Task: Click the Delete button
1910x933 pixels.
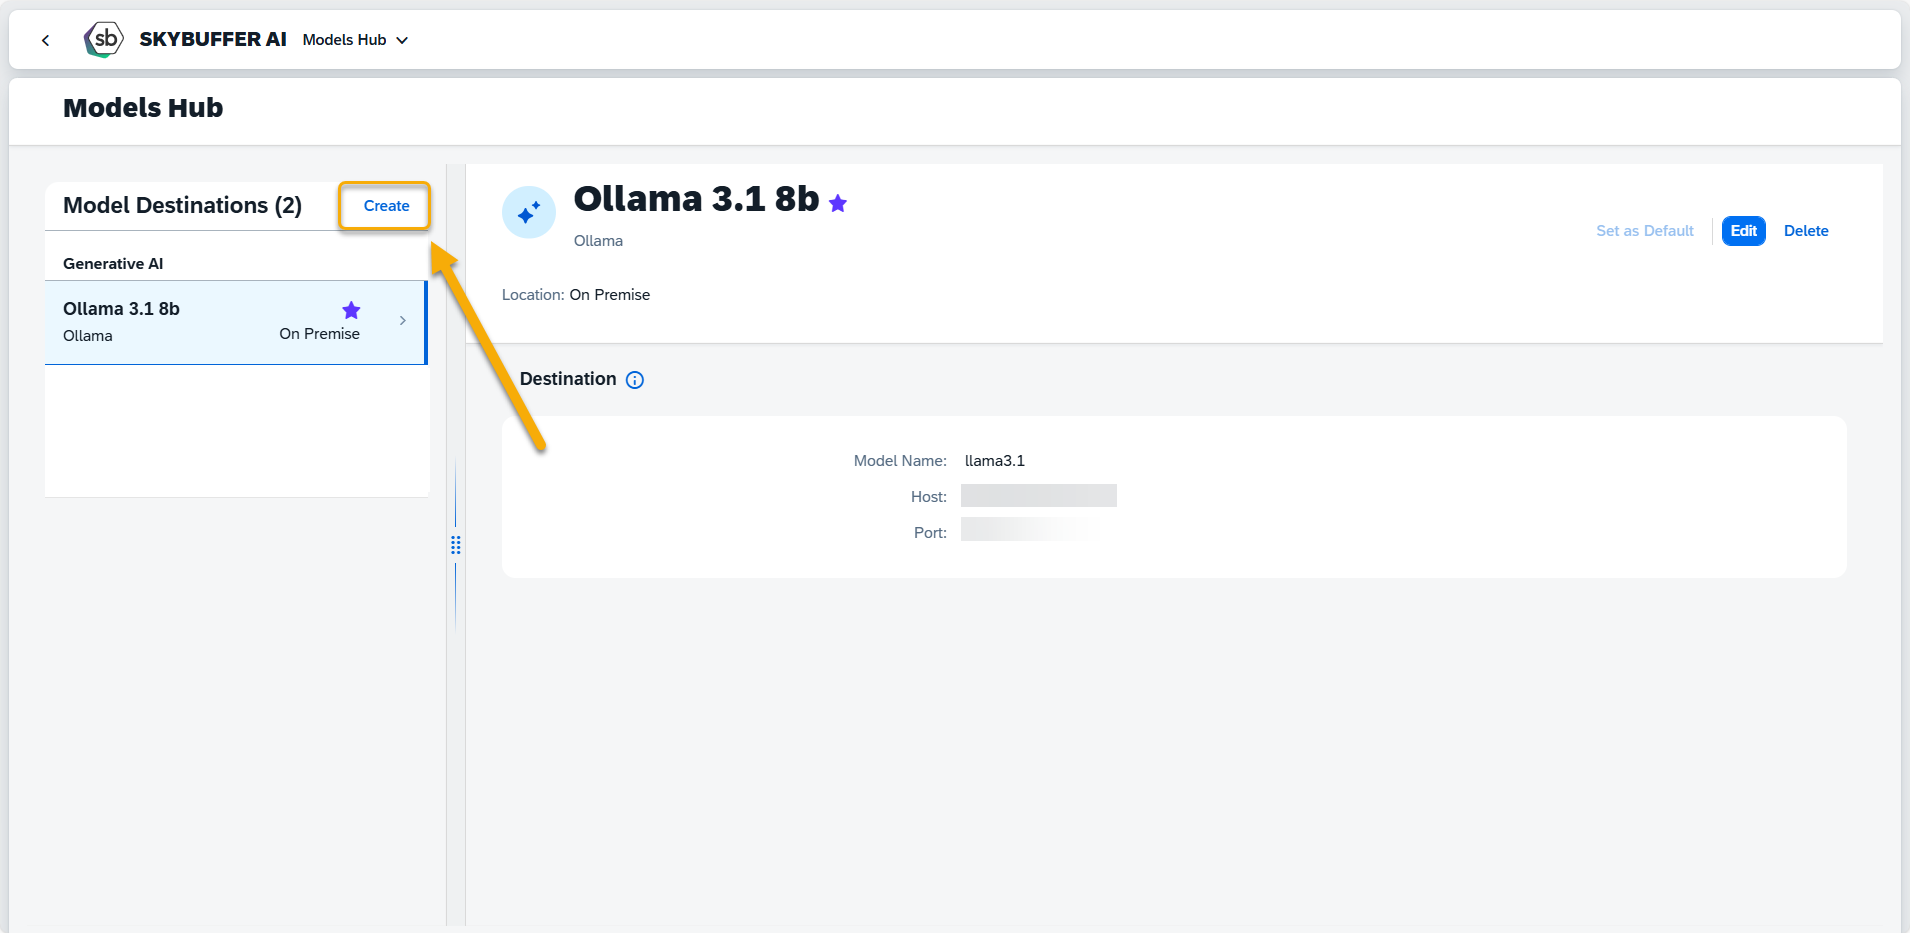Action: pos(1806,231)
